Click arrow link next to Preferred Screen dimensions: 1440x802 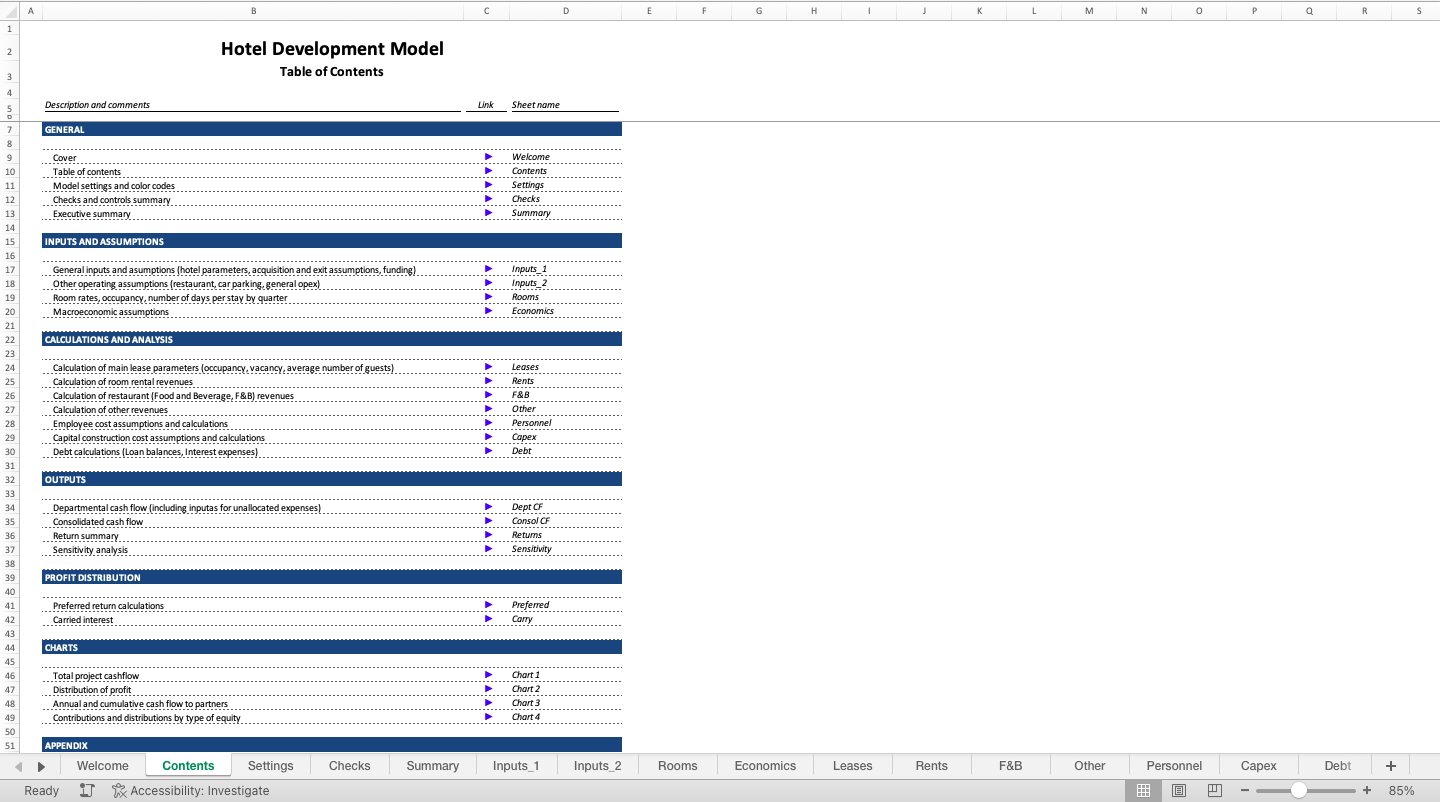click(488, 605)
